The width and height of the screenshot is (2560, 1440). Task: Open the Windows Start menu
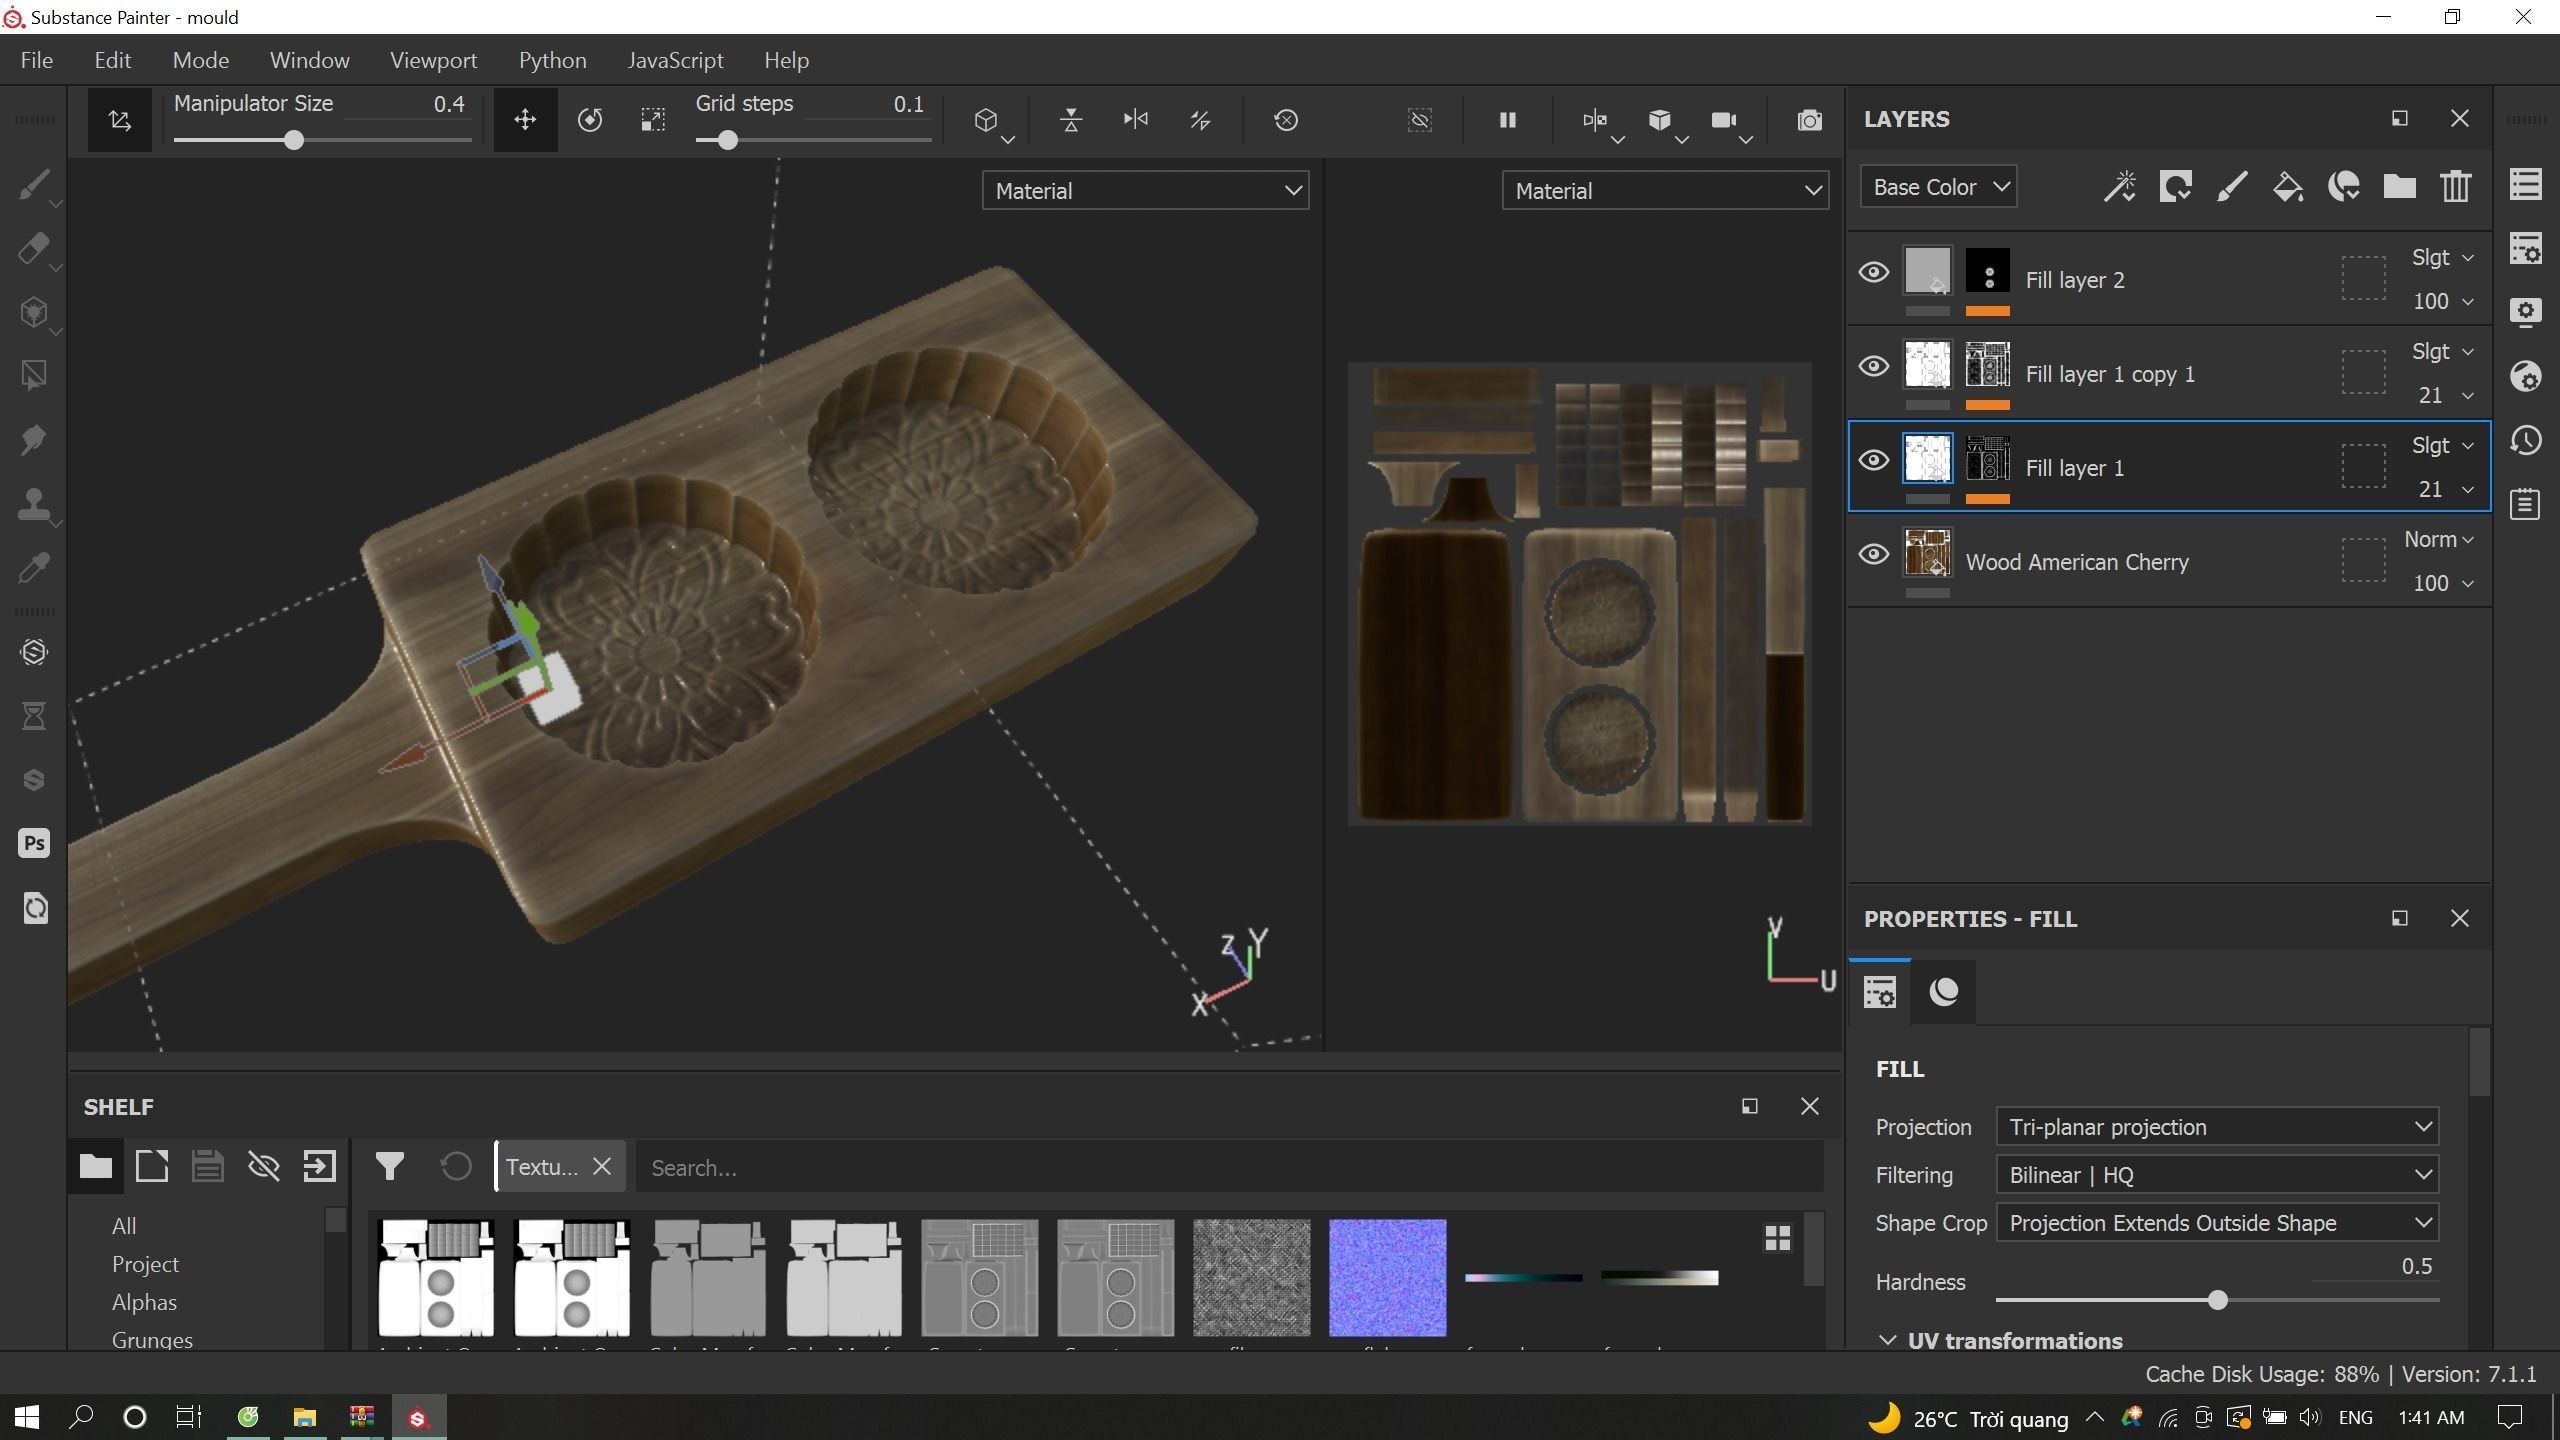[27, 1417]
